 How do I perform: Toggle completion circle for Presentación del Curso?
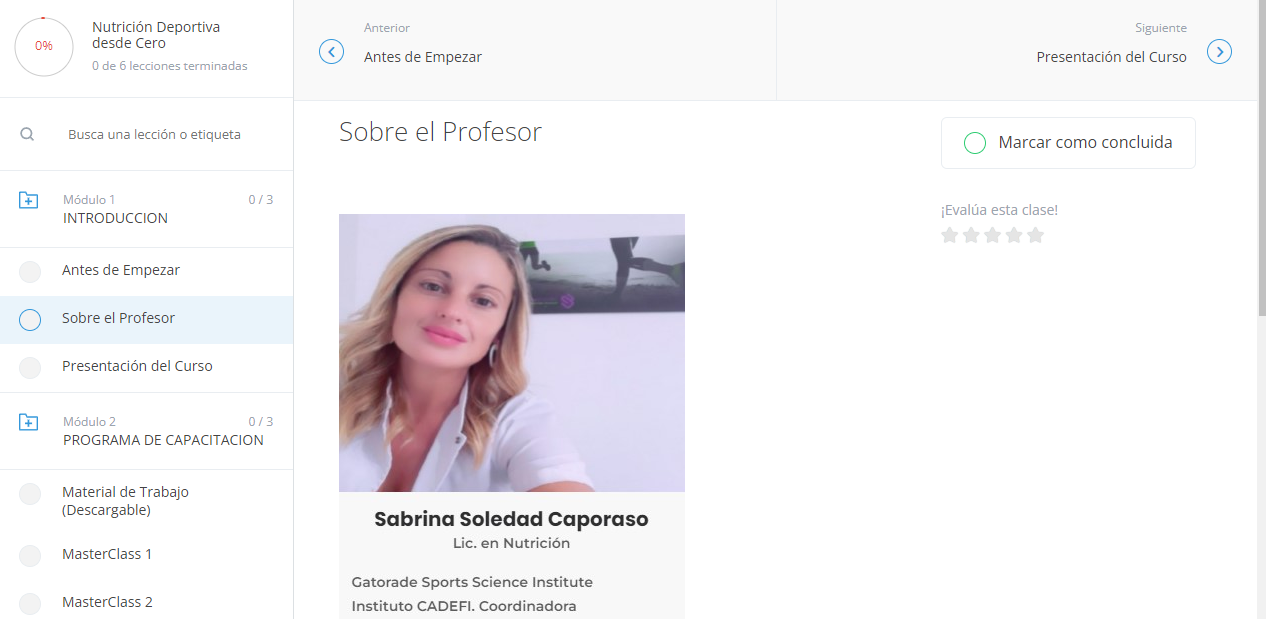[30, 368]
